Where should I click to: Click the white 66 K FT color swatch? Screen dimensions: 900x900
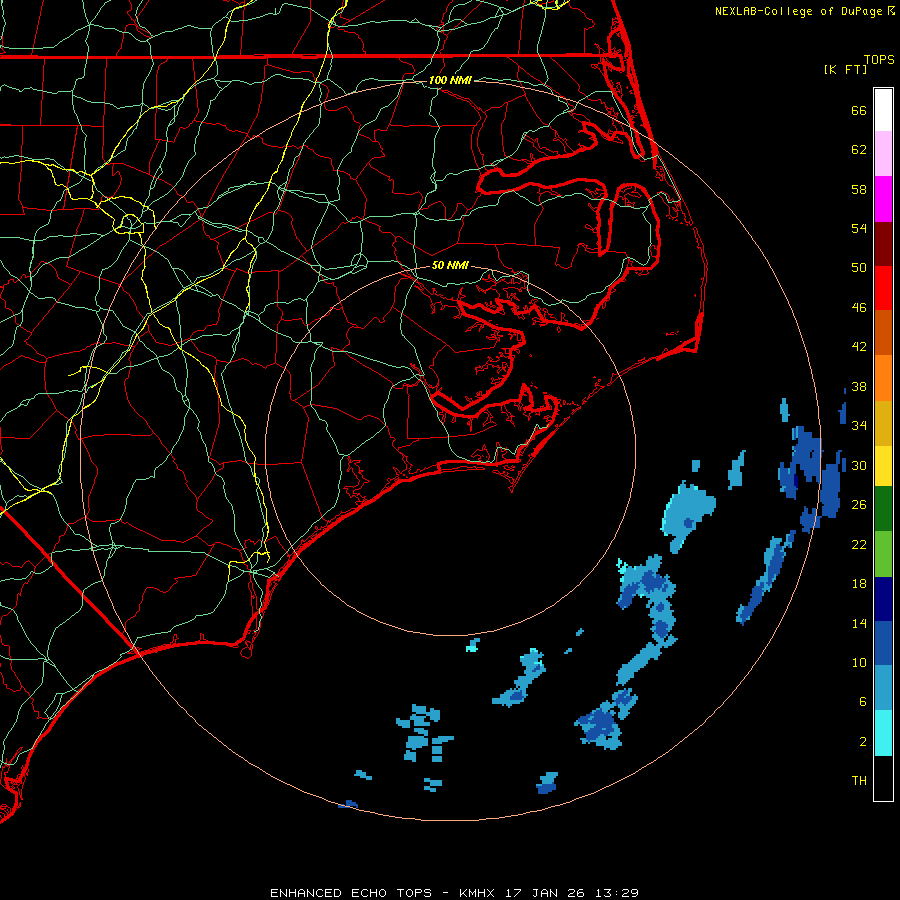click(883, 110)
